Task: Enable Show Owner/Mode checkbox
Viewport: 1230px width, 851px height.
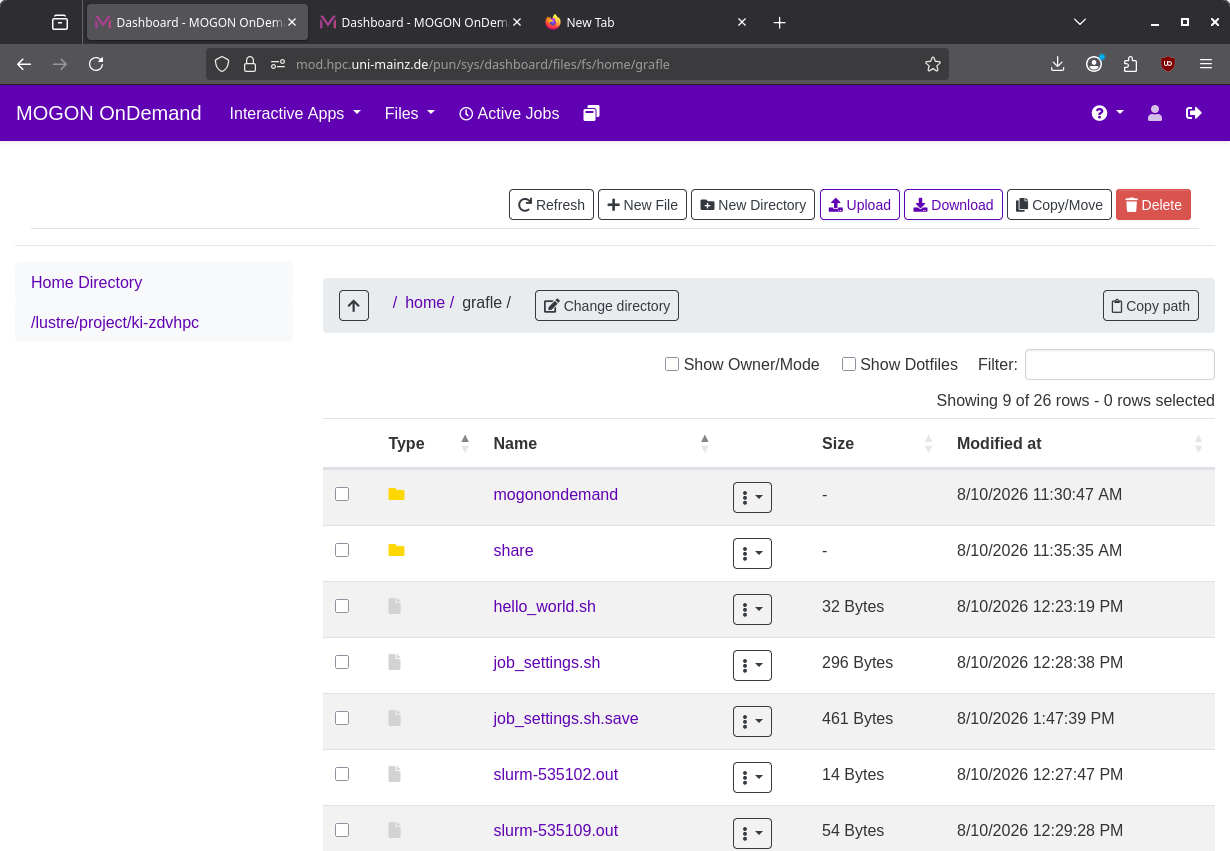Action: coord(672,364)
